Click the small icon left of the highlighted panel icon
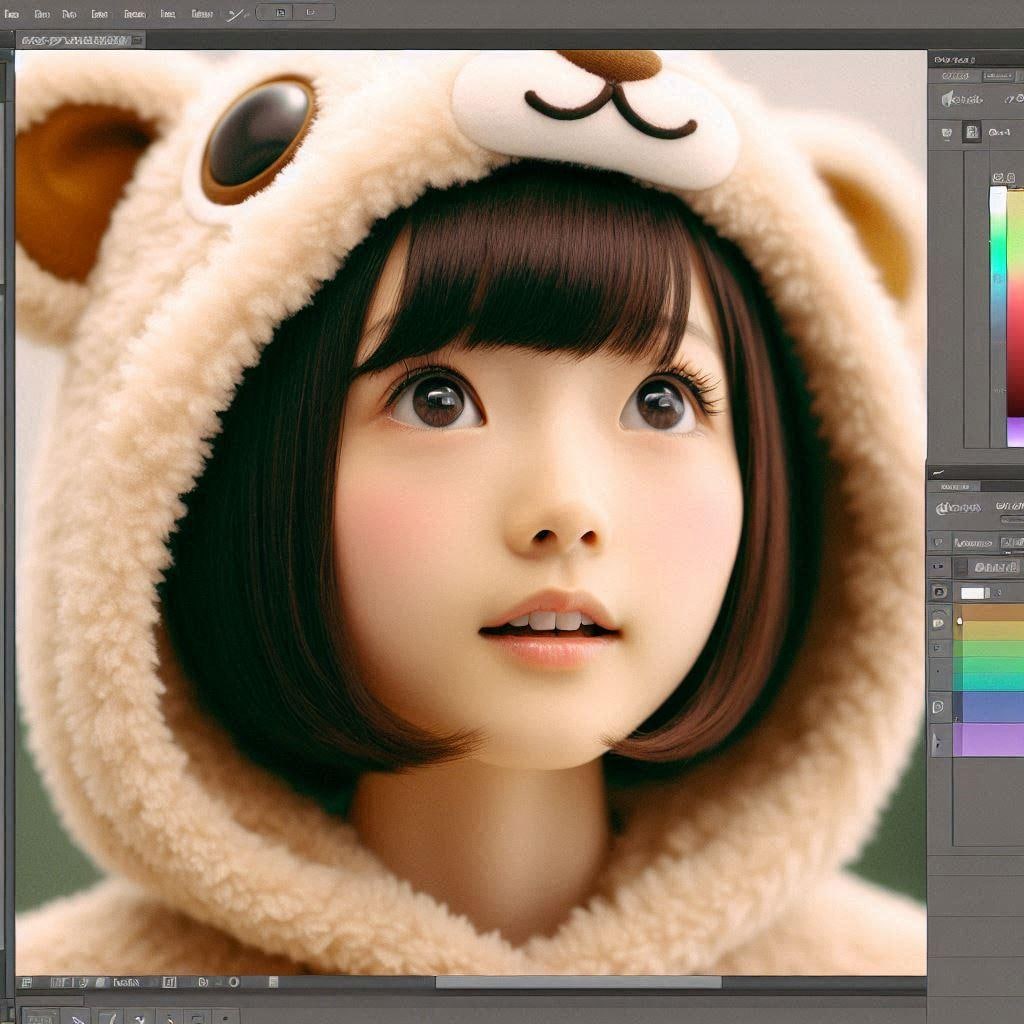 click(x=946, y=133)
